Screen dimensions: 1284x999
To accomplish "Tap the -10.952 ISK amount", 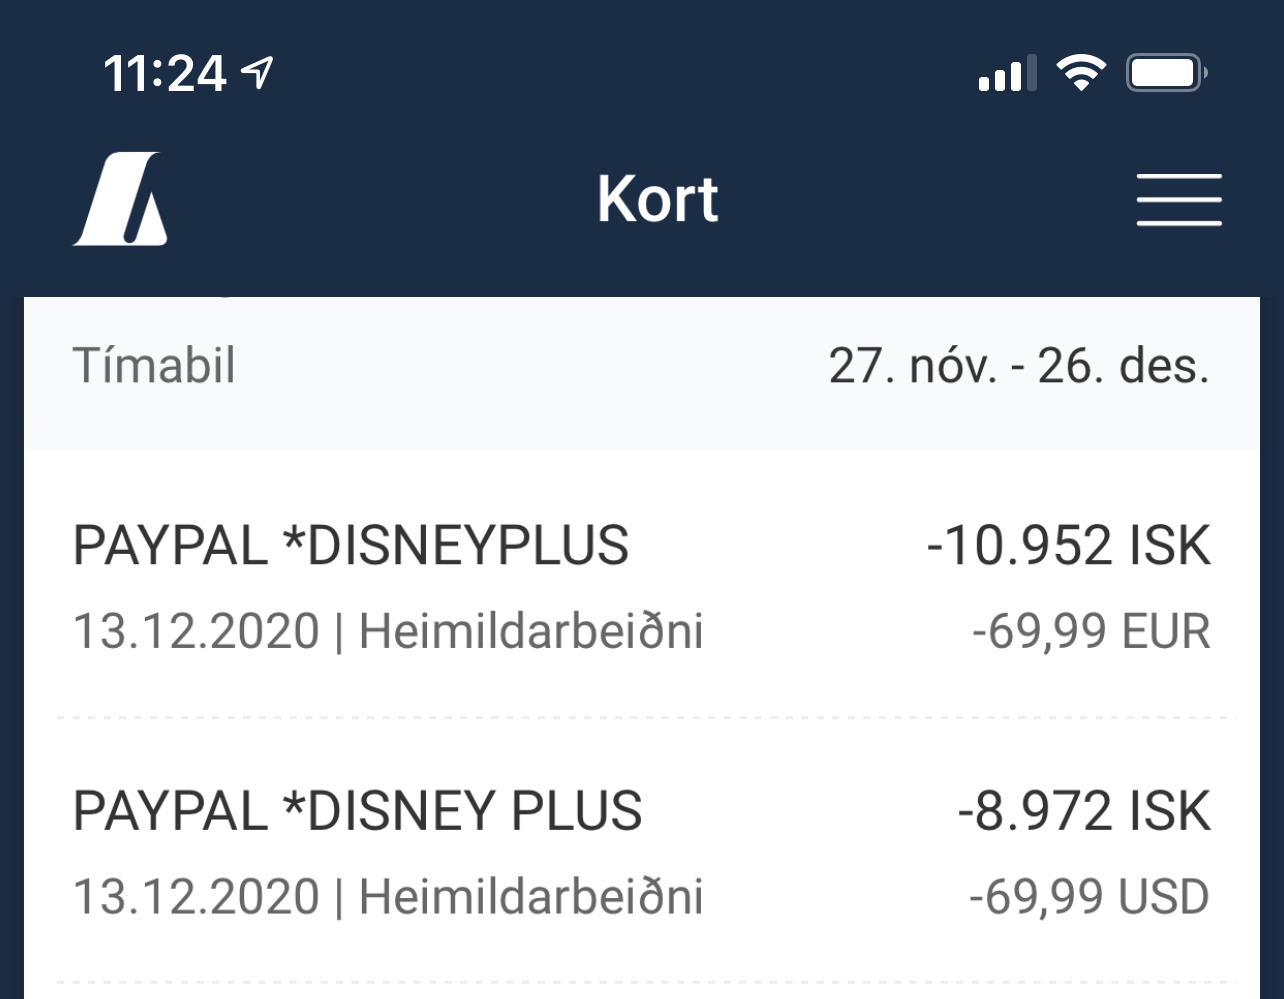I will (x=1068, y=546).
